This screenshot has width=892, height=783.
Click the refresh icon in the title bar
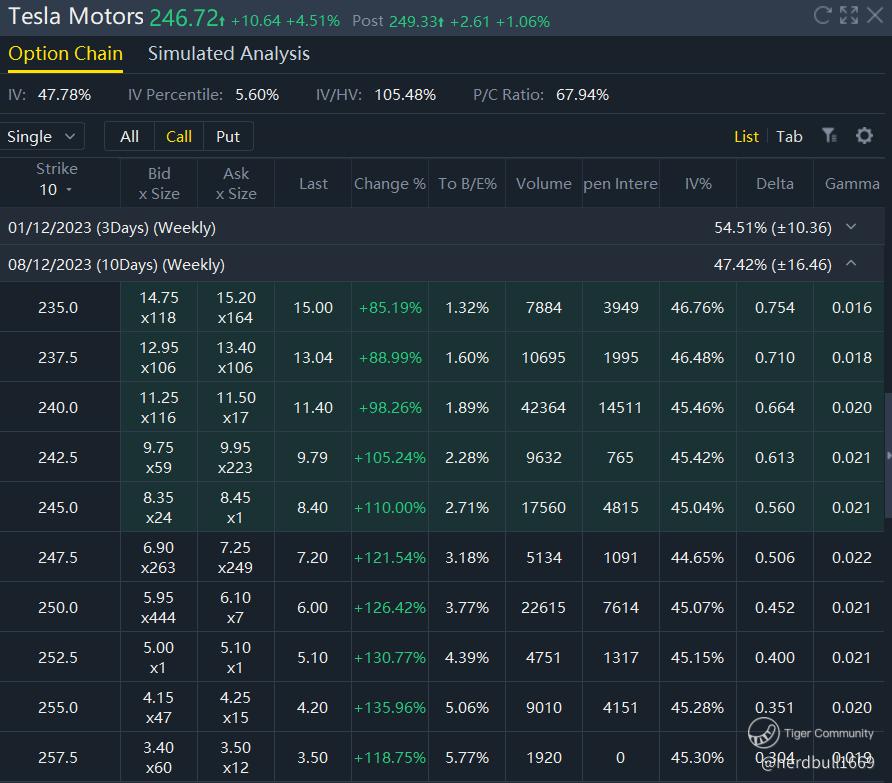click(823, 15)
